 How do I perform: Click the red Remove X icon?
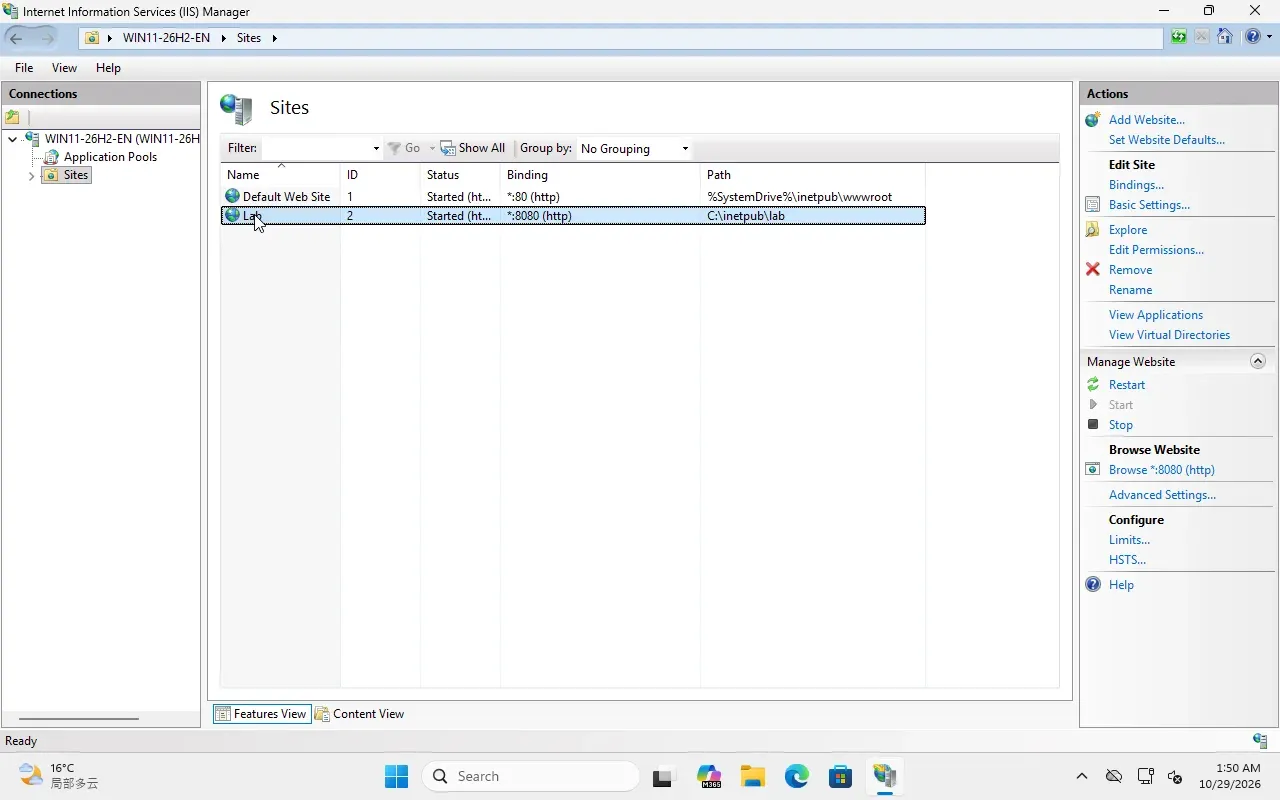click(1093, 269)
